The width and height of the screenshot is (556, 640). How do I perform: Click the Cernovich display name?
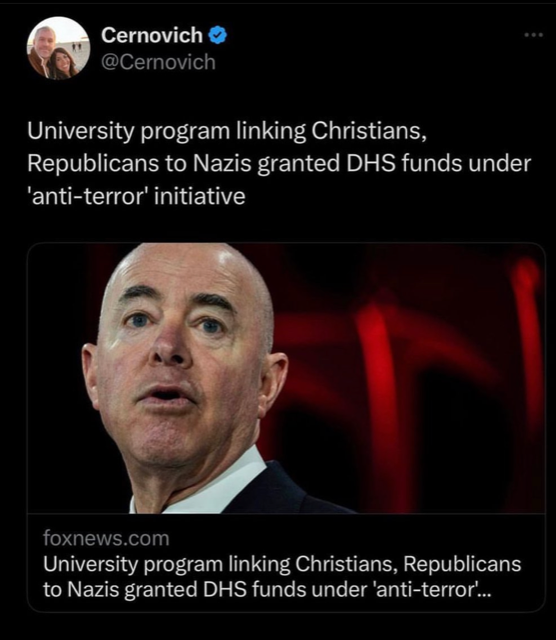coord(152,35)
